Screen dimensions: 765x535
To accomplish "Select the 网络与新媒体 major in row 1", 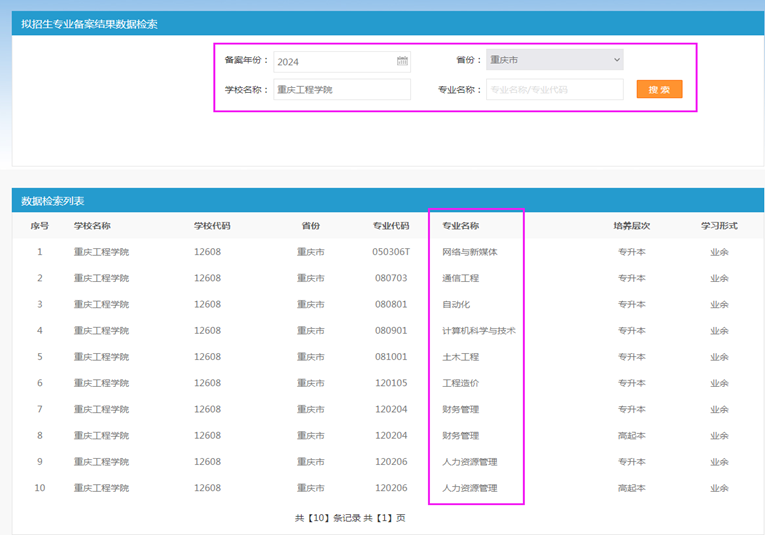I will point(470,252).
